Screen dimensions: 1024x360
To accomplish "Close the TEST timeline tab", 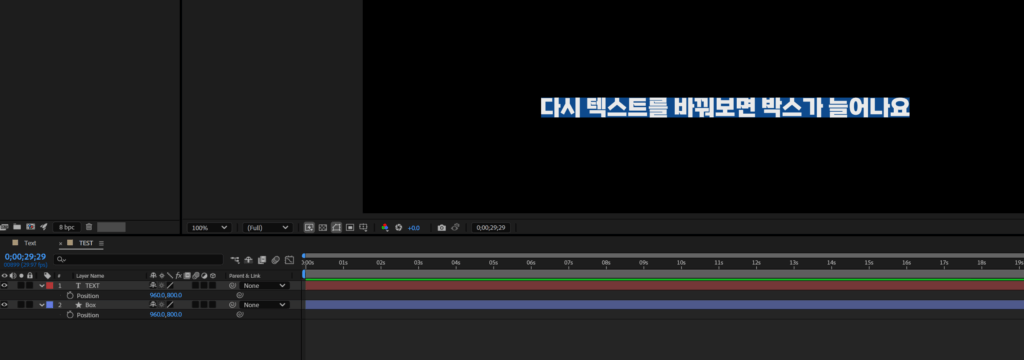I will 60,243.
